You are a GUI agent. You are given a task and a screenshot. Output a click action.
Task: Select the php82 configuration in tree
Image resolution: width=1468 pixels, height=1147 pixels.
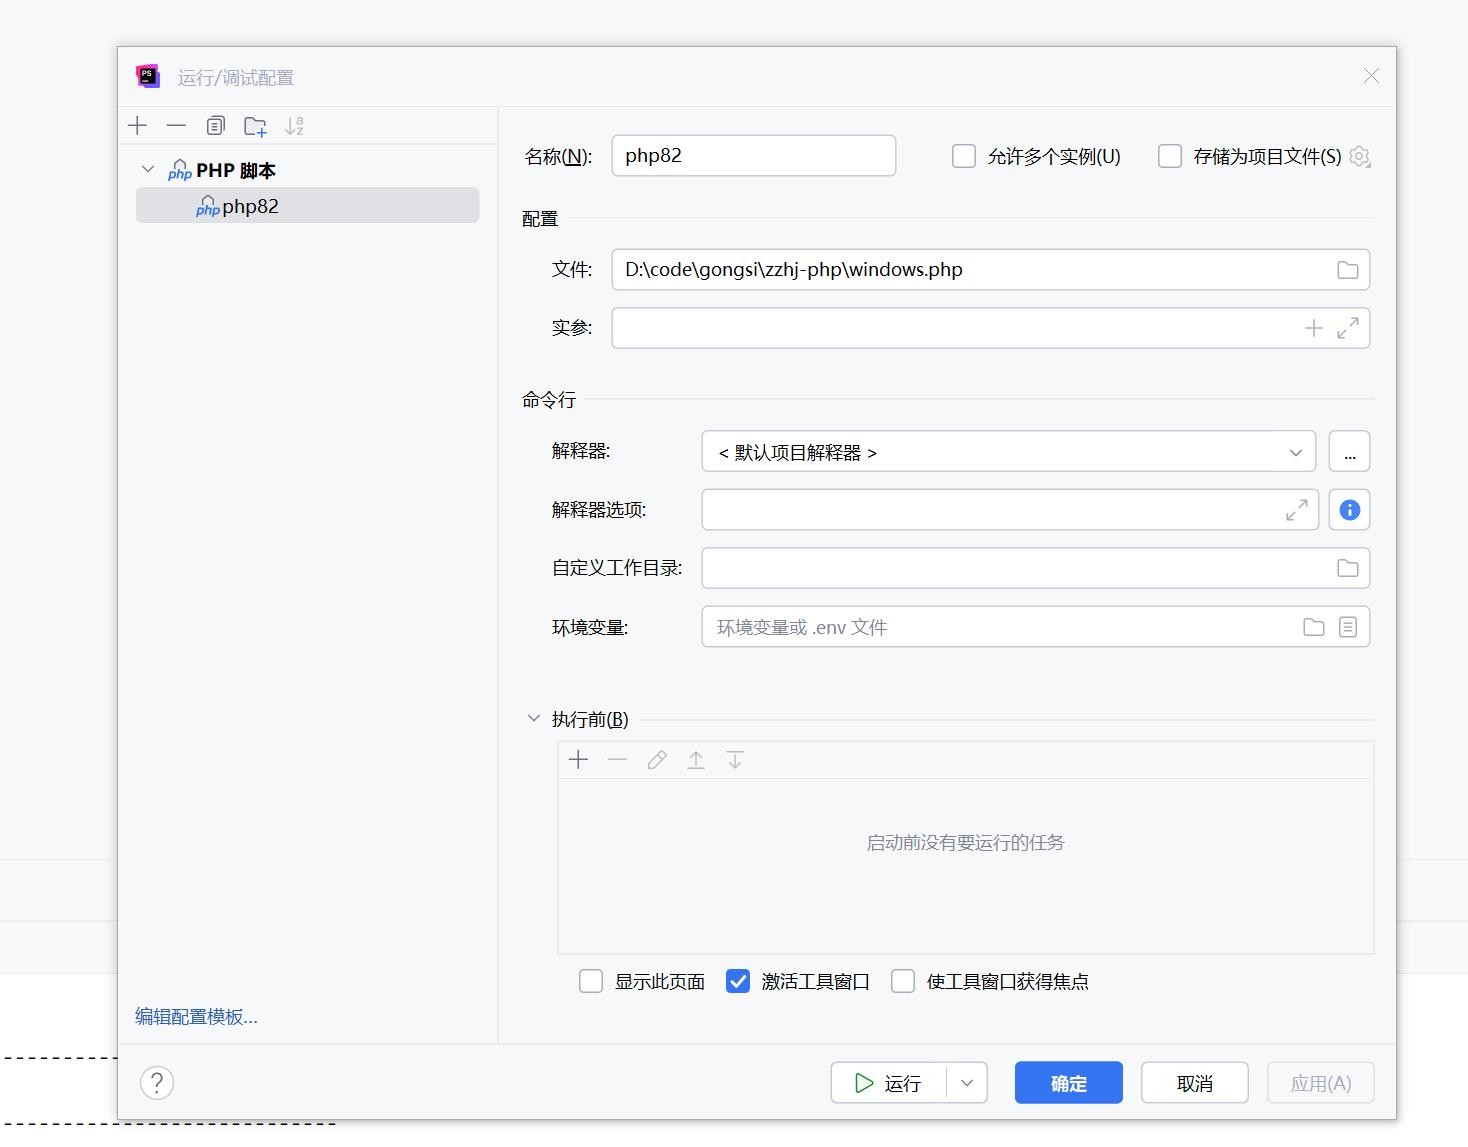[x=250, y=206]
